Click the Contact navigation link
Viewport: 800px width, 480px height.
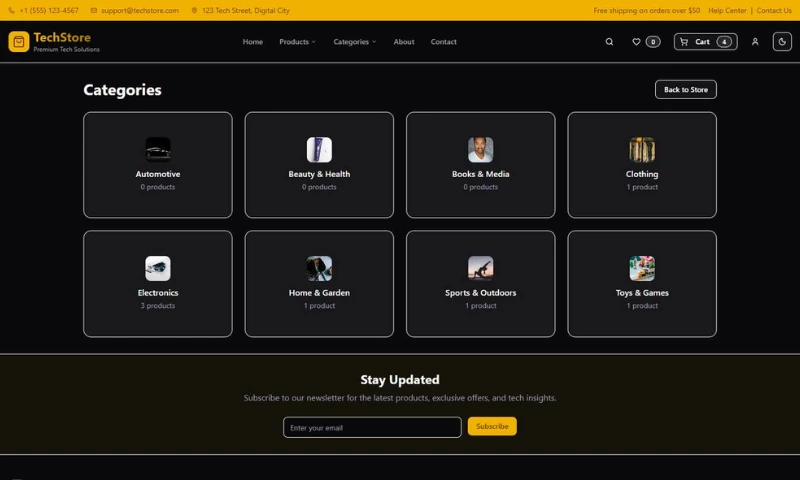(x=443, y=42)
